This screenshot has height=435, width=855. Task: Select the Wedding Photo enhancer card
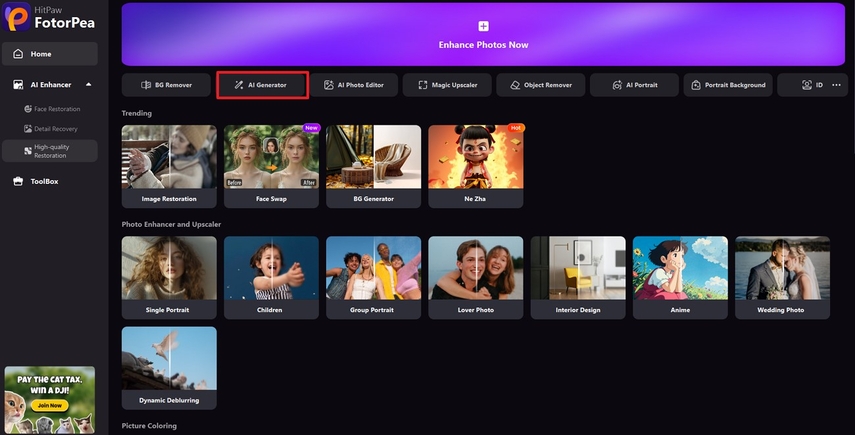[782, 277]
